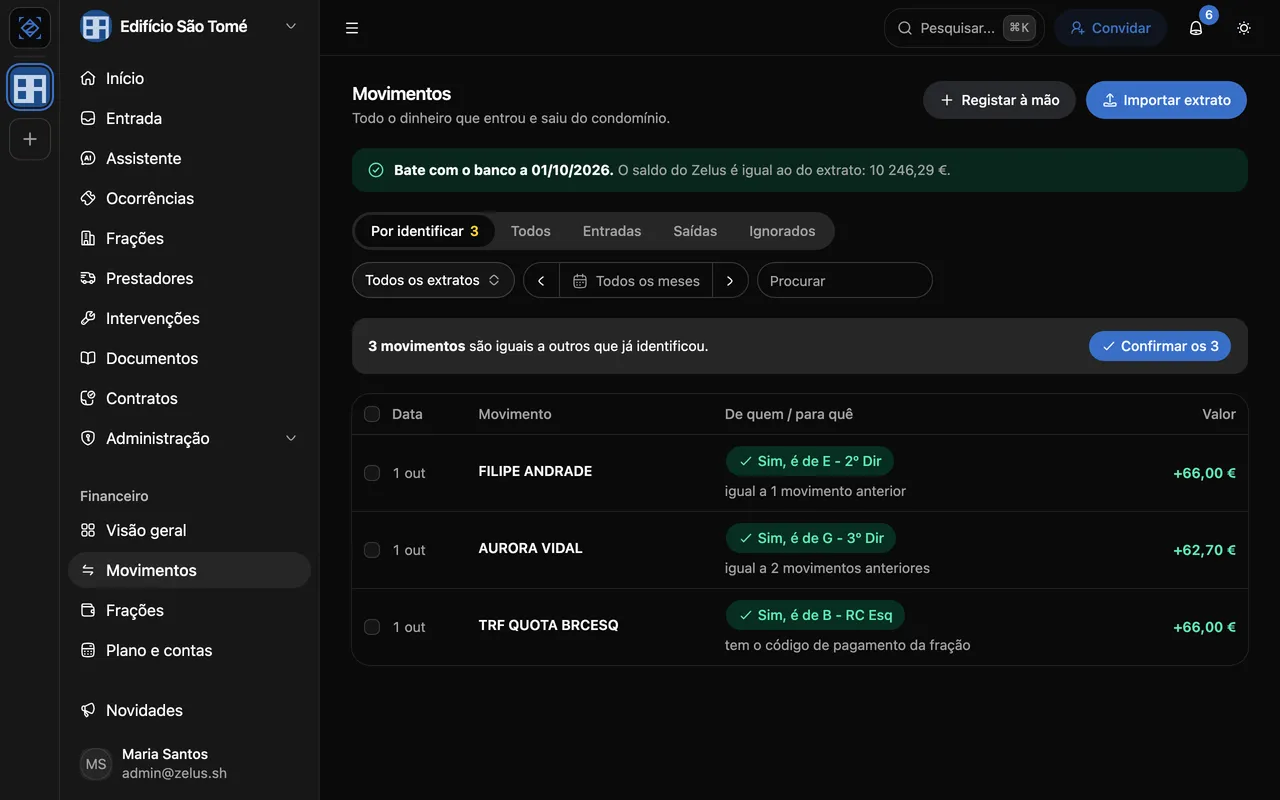
Task: Open notifications via the bell icon
Action: (1196, 28)
